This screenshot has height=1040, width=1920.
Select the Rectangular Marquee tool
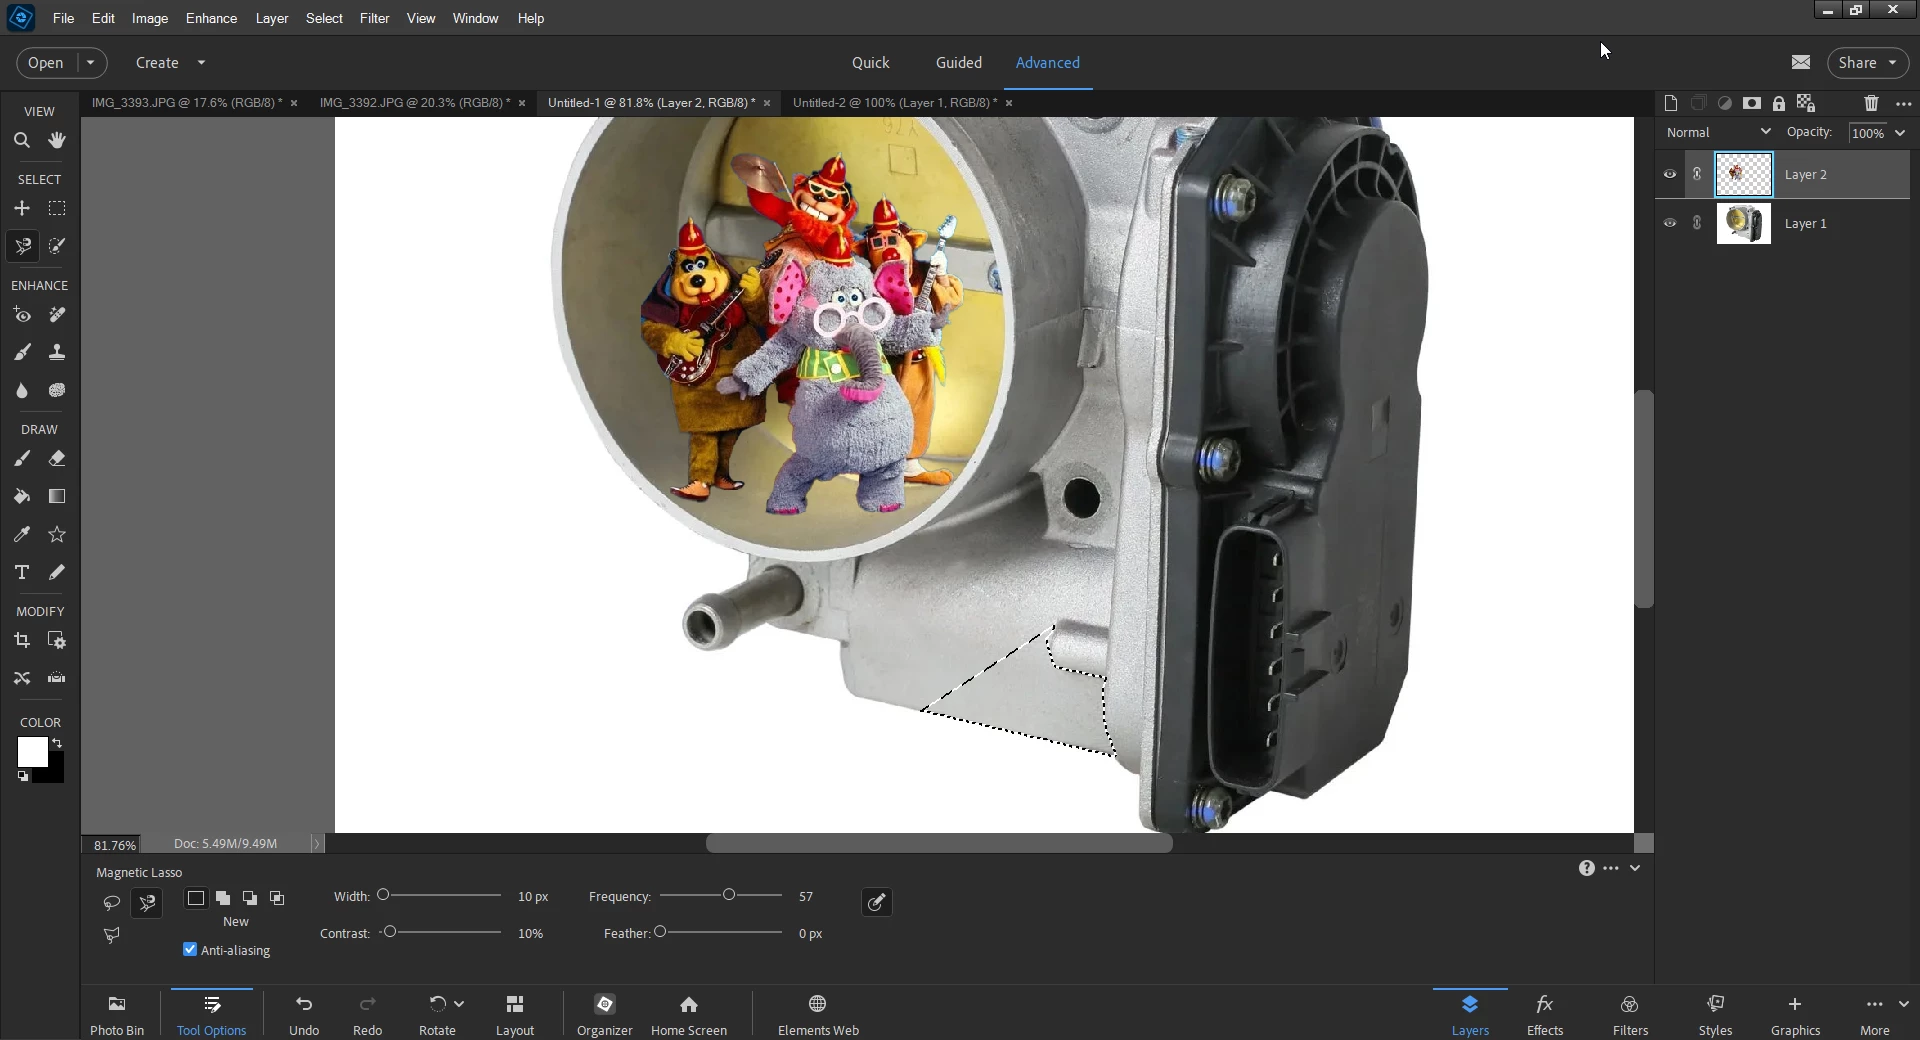click(57, 208)
